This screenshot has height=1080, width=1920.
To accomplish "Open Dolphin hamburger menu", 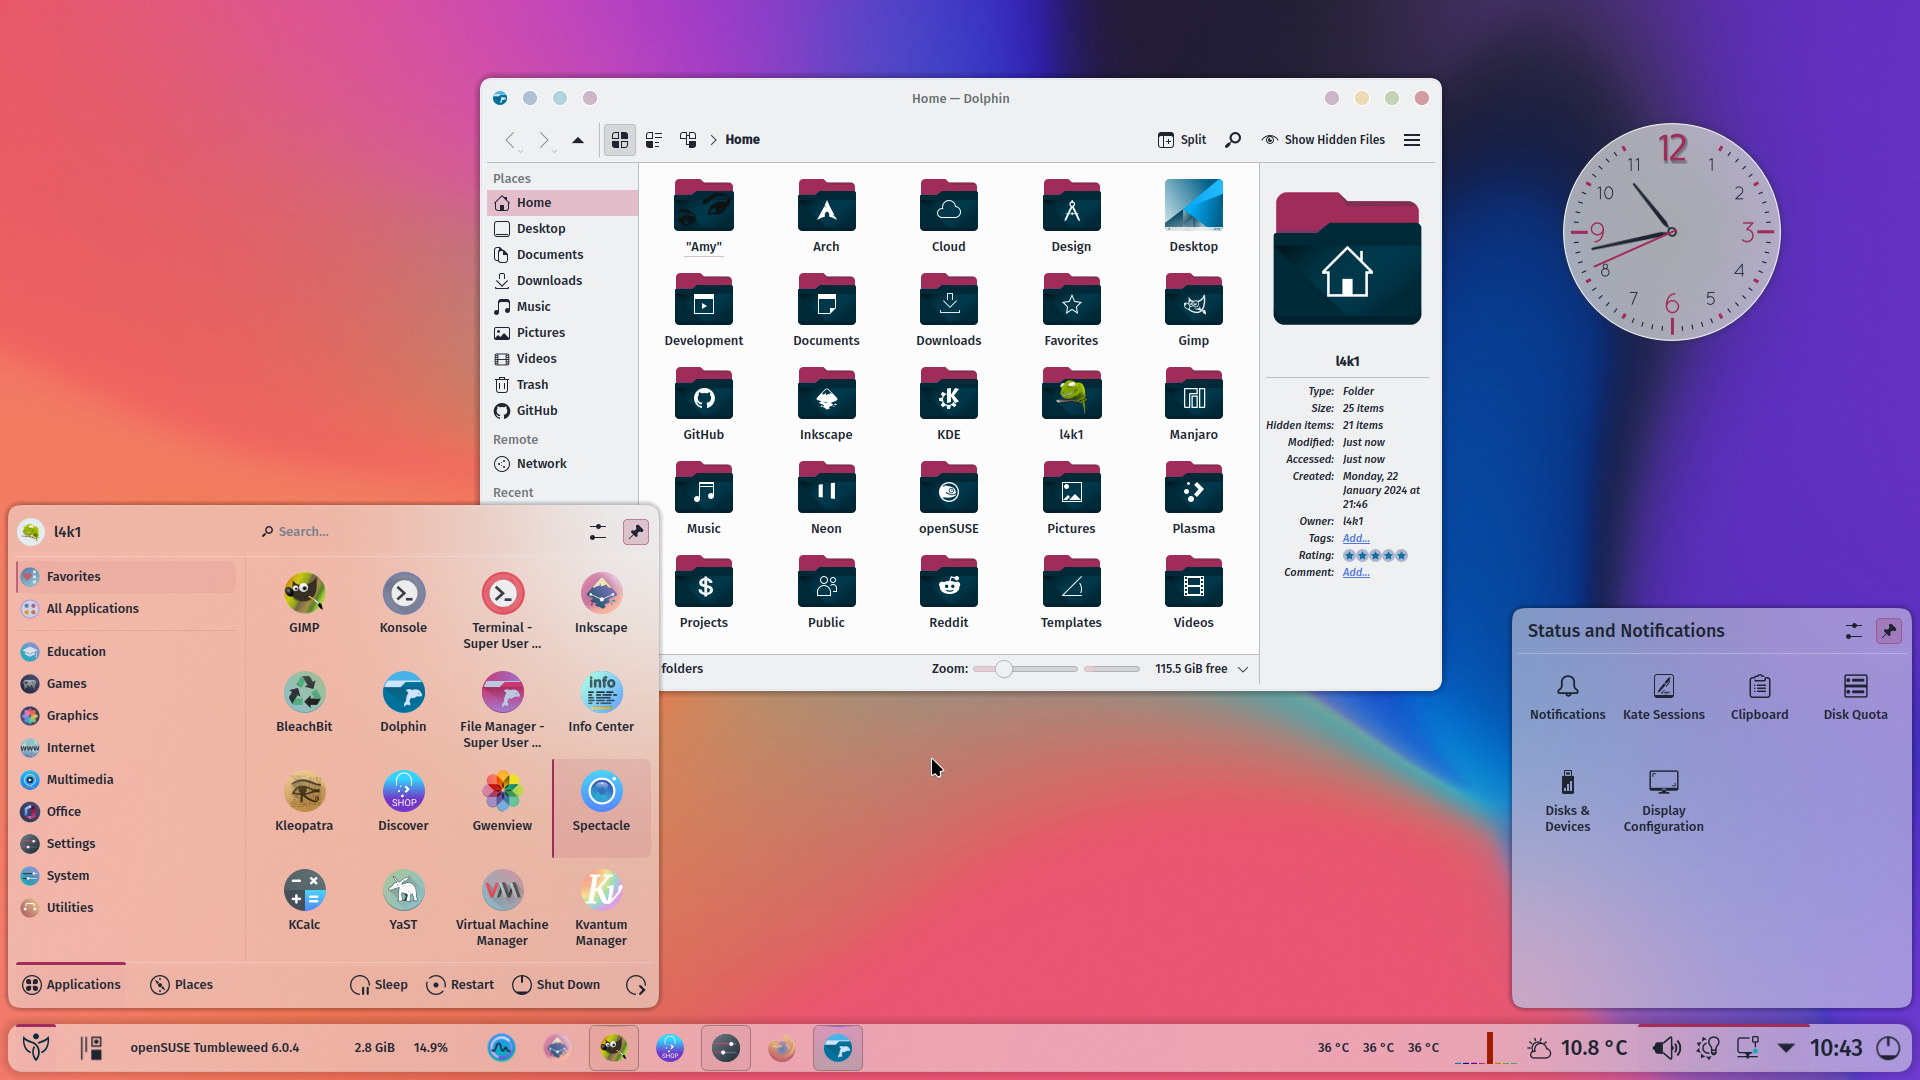I will point(1412,140).
